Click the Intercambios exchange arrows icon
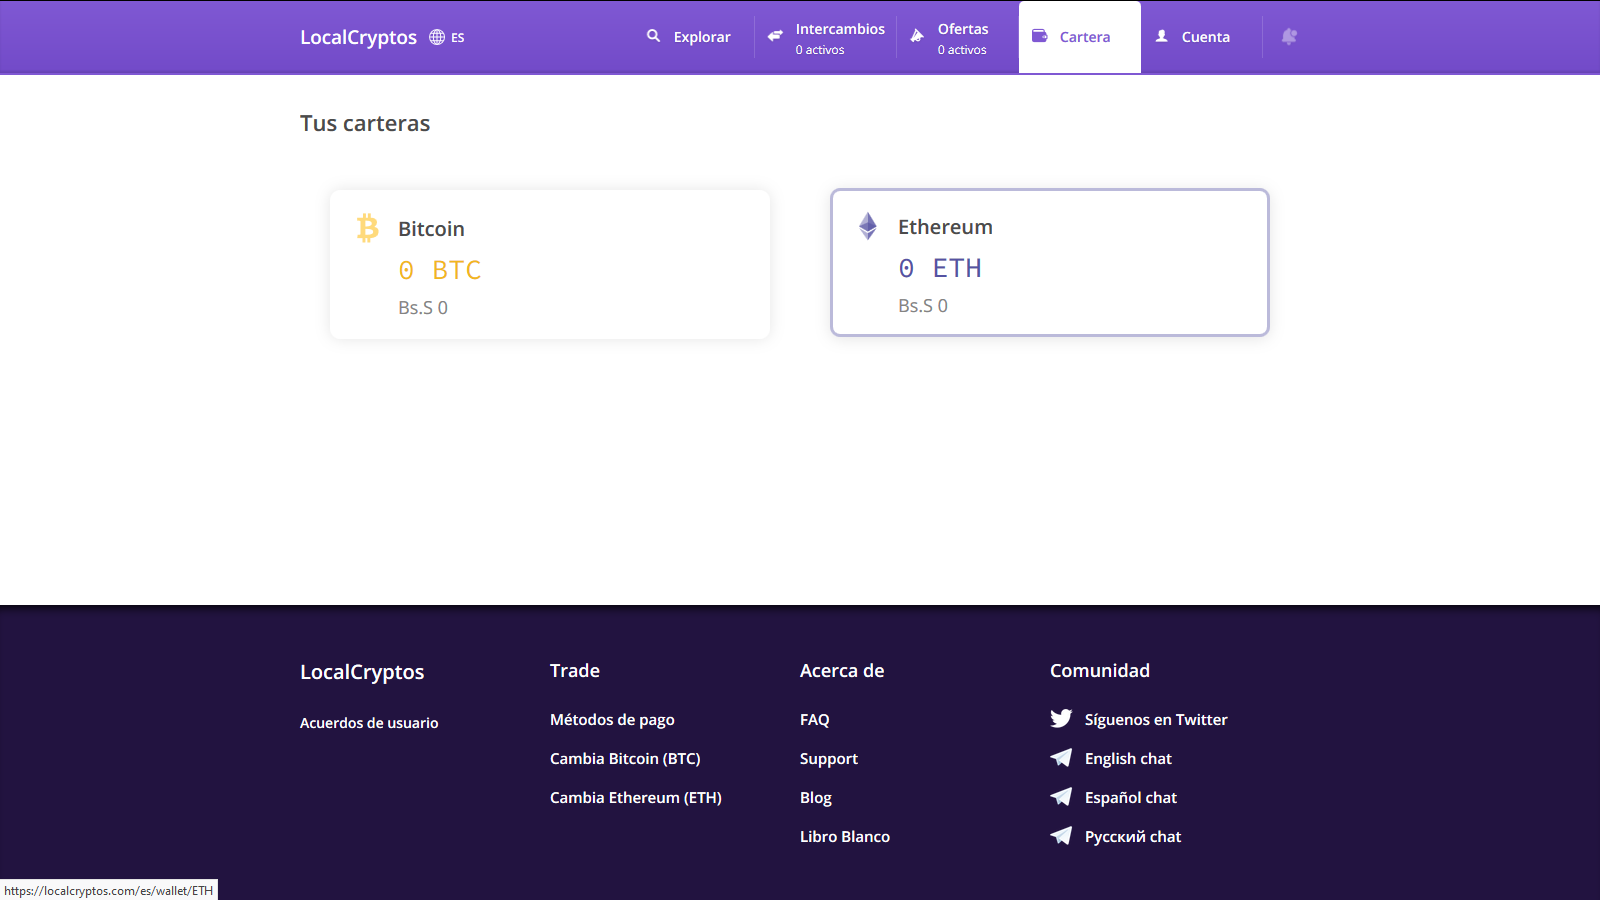 click(775, 36)
